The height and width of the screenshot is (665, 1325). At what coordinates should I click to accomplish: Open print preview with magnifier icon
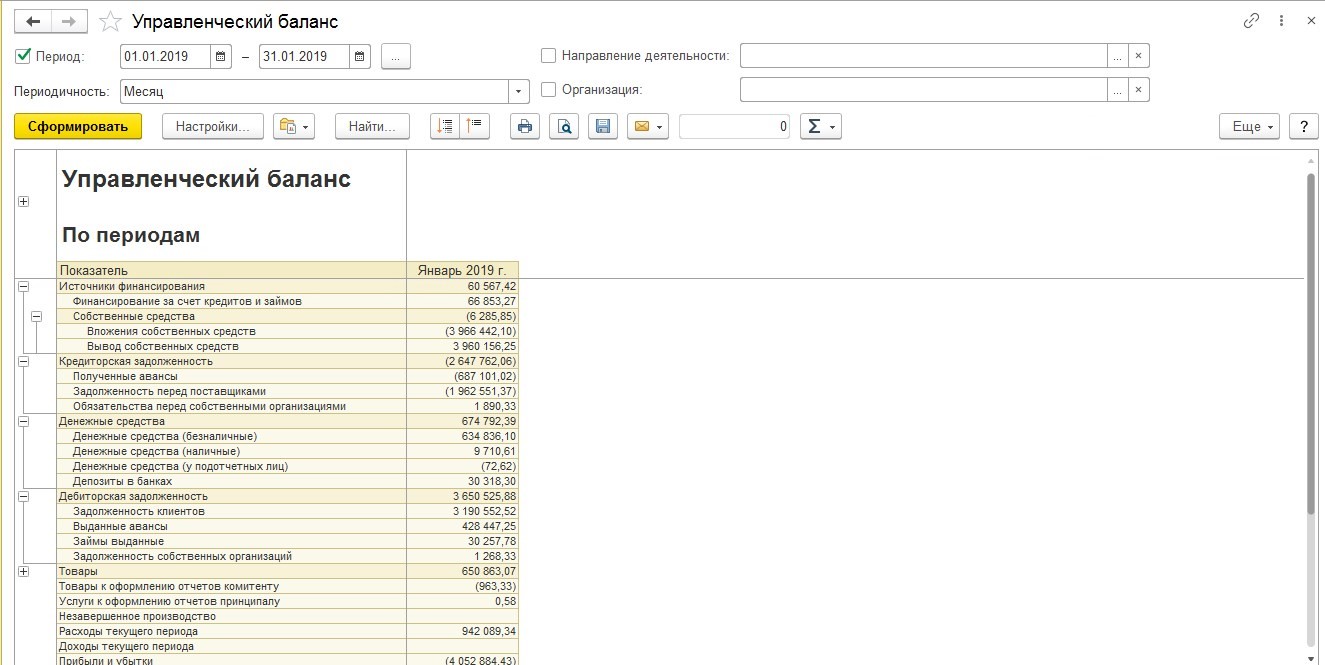(564, 126)
